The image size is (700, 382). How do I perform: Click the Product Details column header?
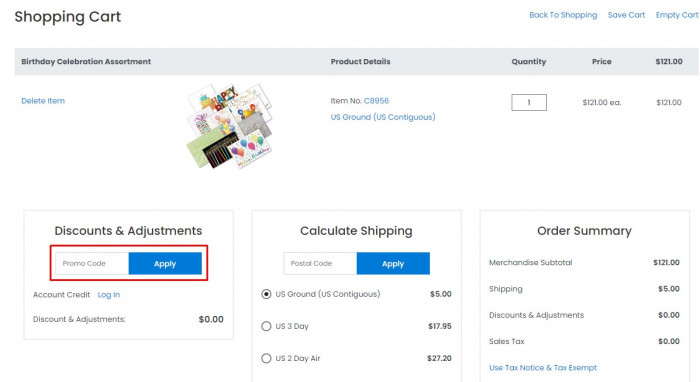tap(360, 62)
